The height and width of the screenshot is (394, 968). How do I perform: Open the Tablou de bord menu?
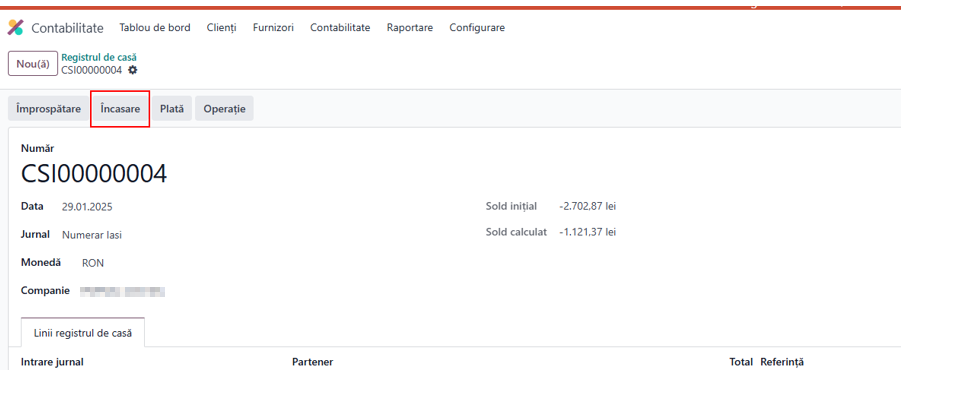point(155,28)
